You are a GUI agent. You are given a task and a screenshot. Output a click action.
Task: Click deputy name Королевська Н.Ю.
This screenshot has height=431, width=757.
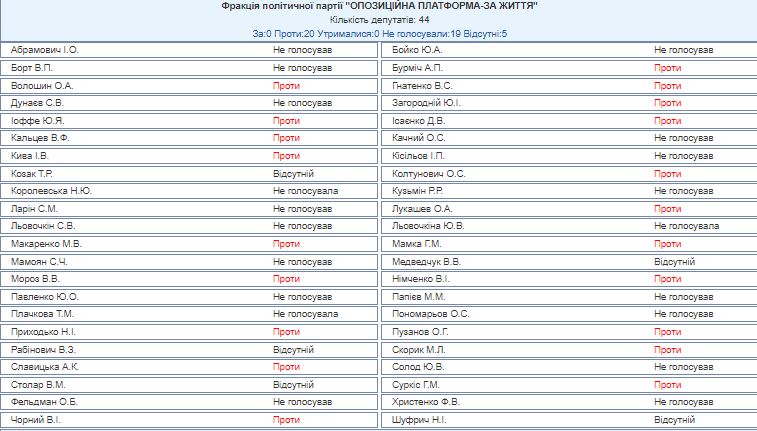click(x=51, y=191)
